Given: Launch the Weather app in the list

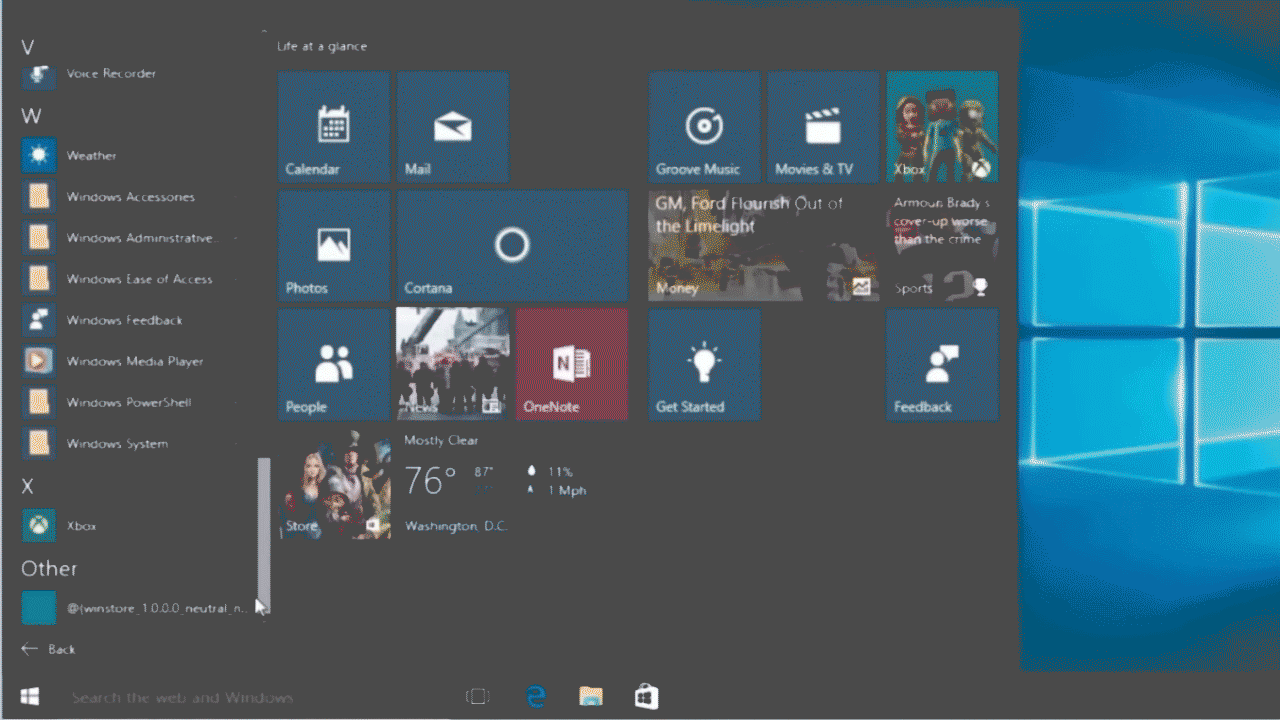Looking at the screenshot, I should (x=130, y=156).
